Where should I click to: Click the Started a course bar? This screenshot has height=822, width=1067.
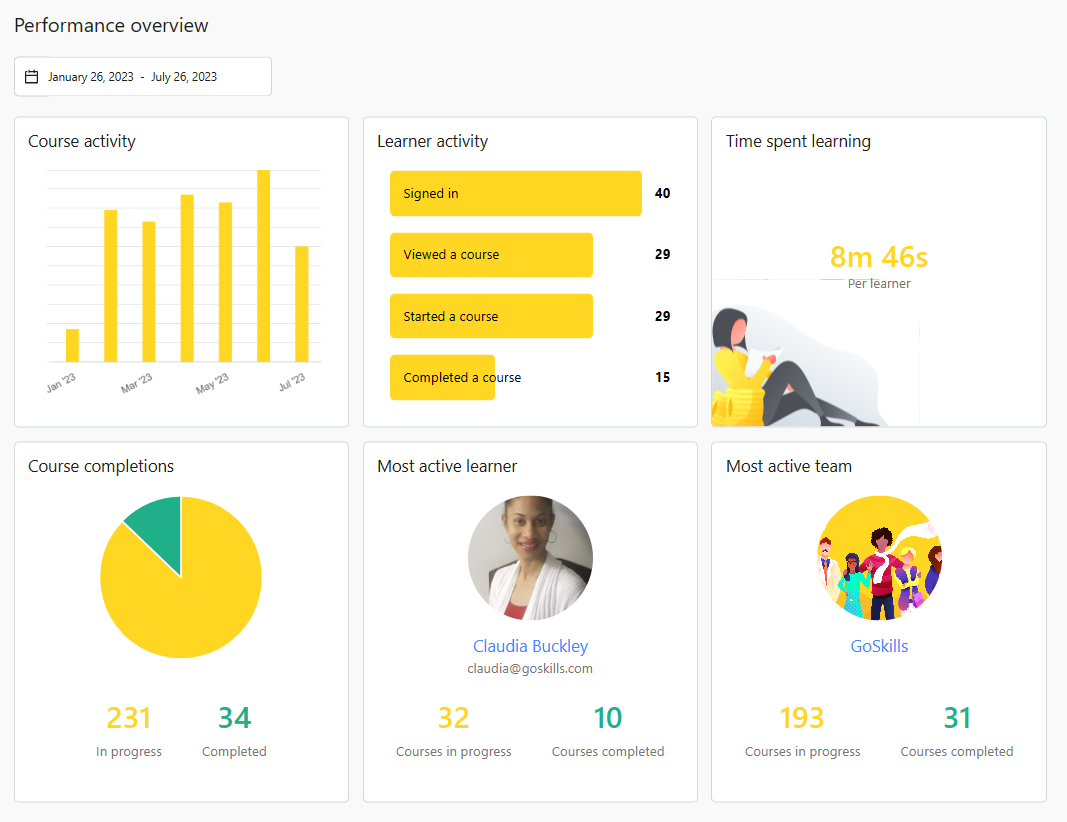click(x=491, y=316)
